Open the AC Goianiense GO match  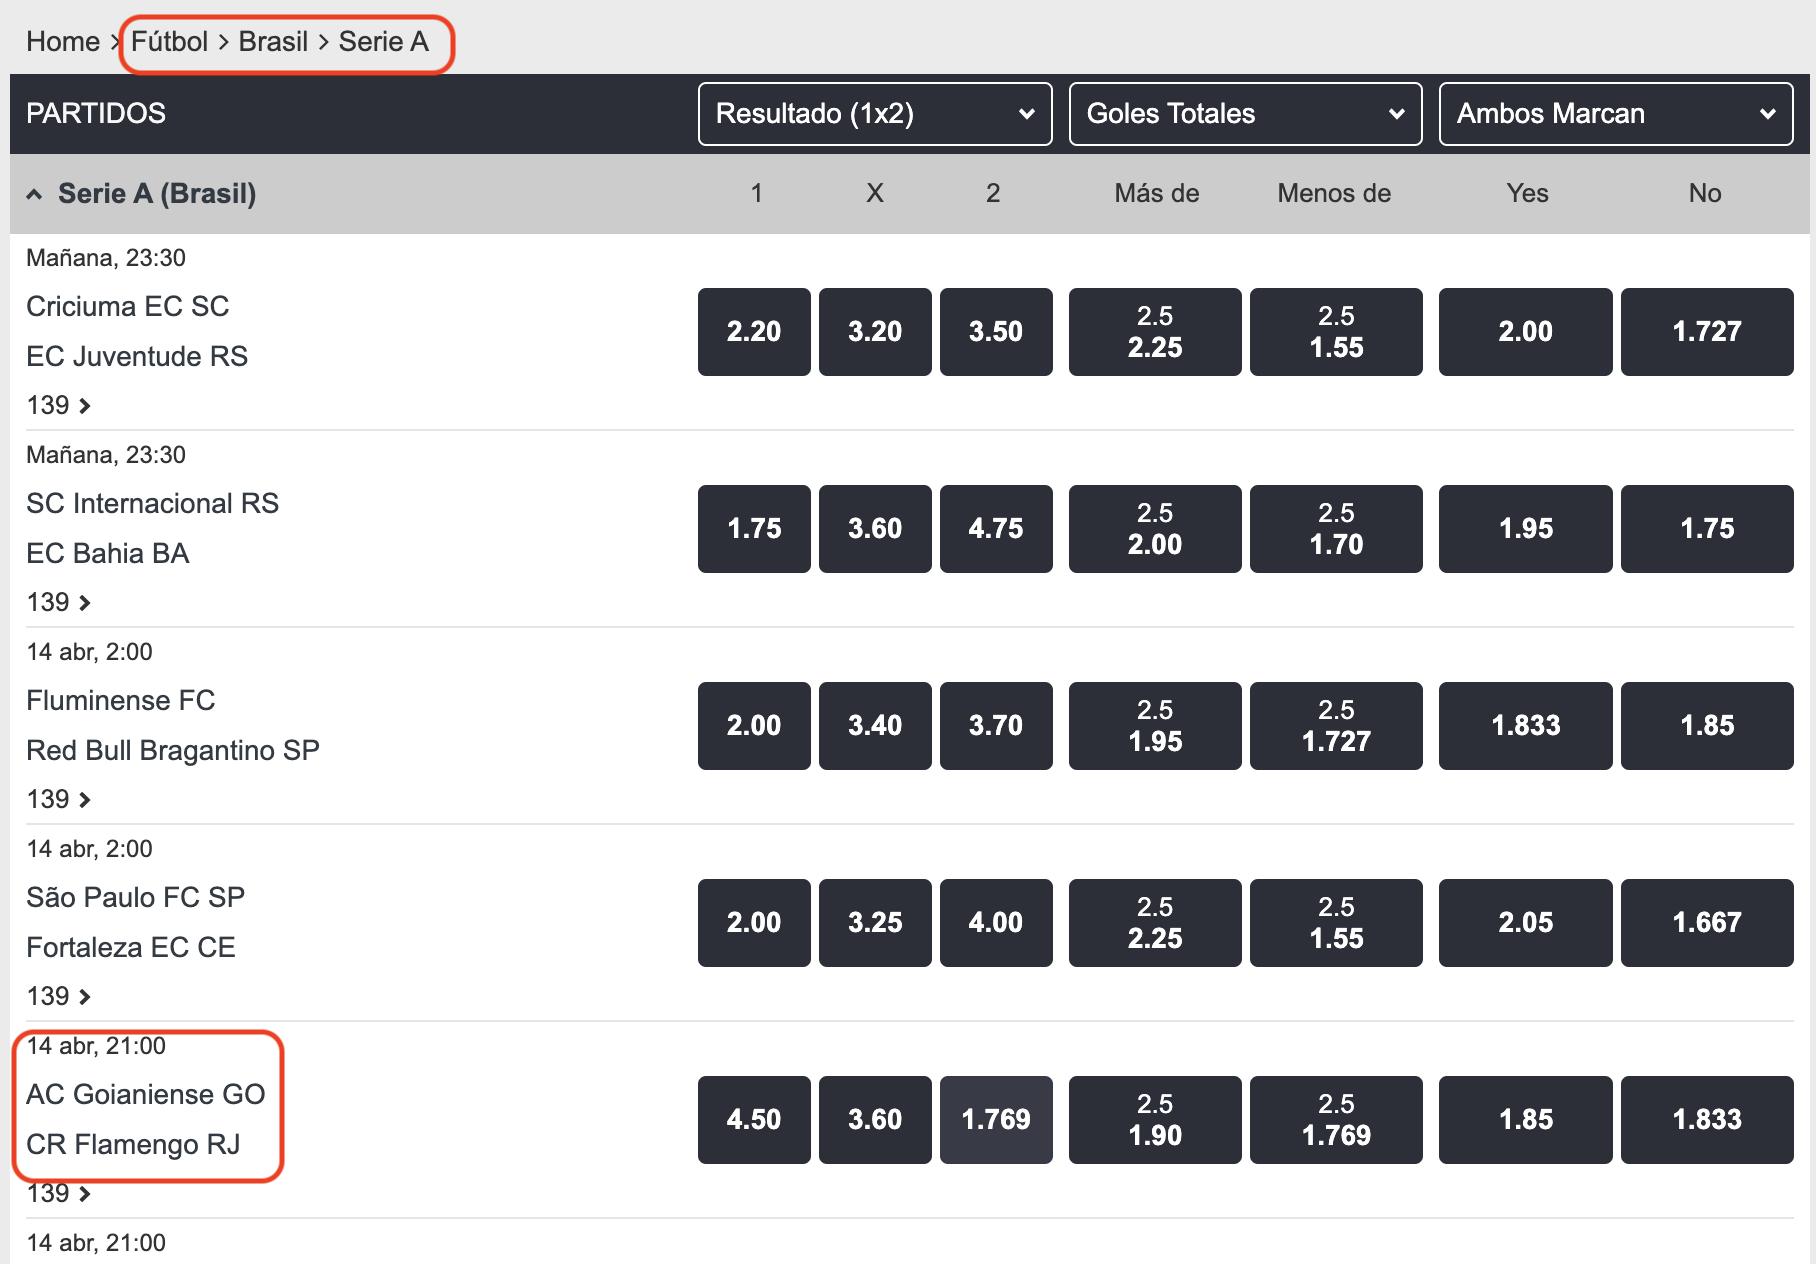click(146, 1095)
